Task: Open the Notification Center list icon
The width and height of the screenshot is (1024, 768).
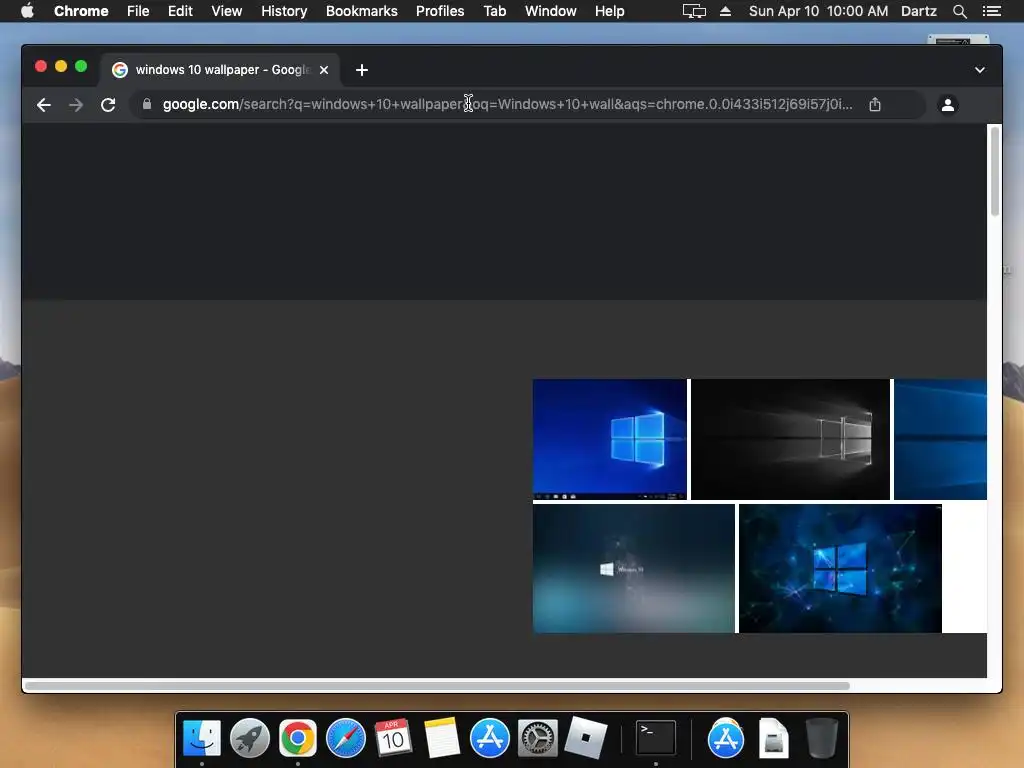Action: tap(991, 11)
